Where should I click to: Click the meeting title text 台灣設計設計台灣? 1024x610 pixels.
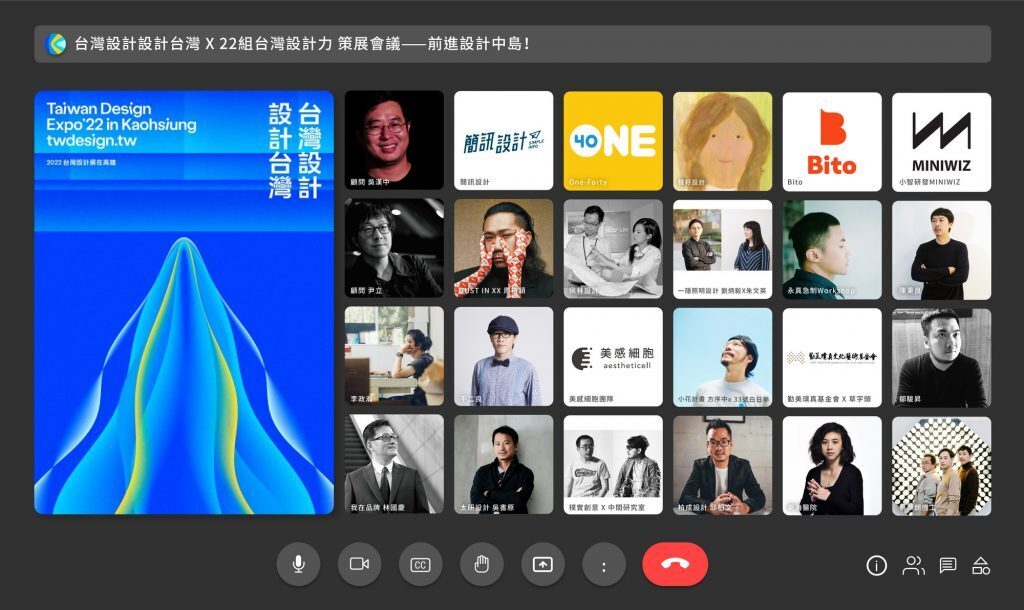pyautogui.click(x=137, y=44)
